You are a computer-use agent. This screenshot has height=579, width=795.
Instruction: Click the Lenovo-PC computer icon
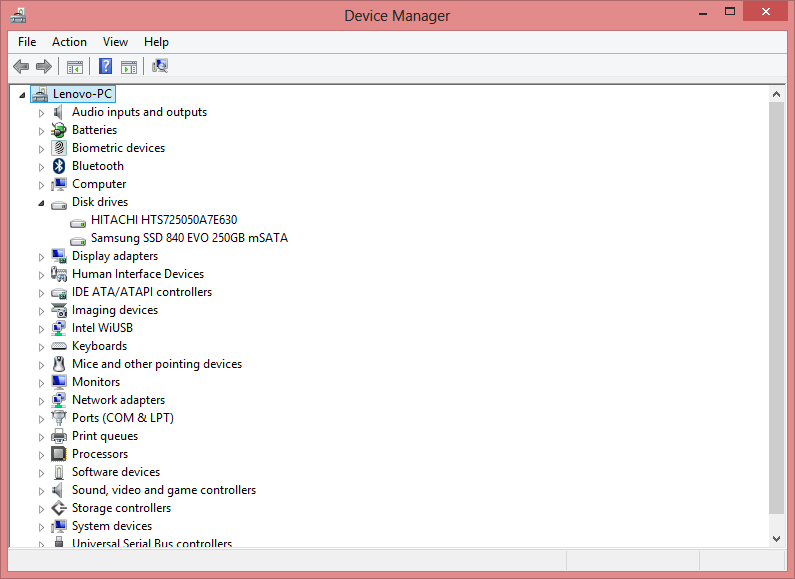click(40, 94)
